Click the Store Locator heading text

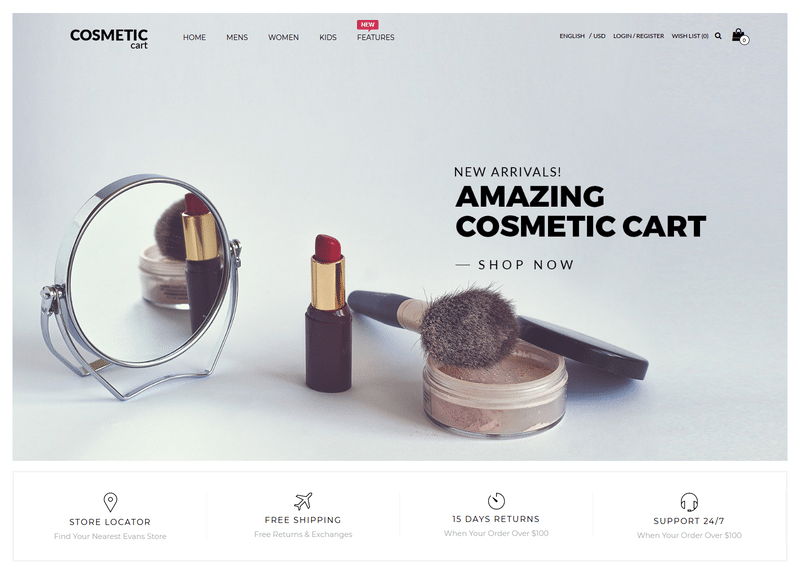point(110,522)
